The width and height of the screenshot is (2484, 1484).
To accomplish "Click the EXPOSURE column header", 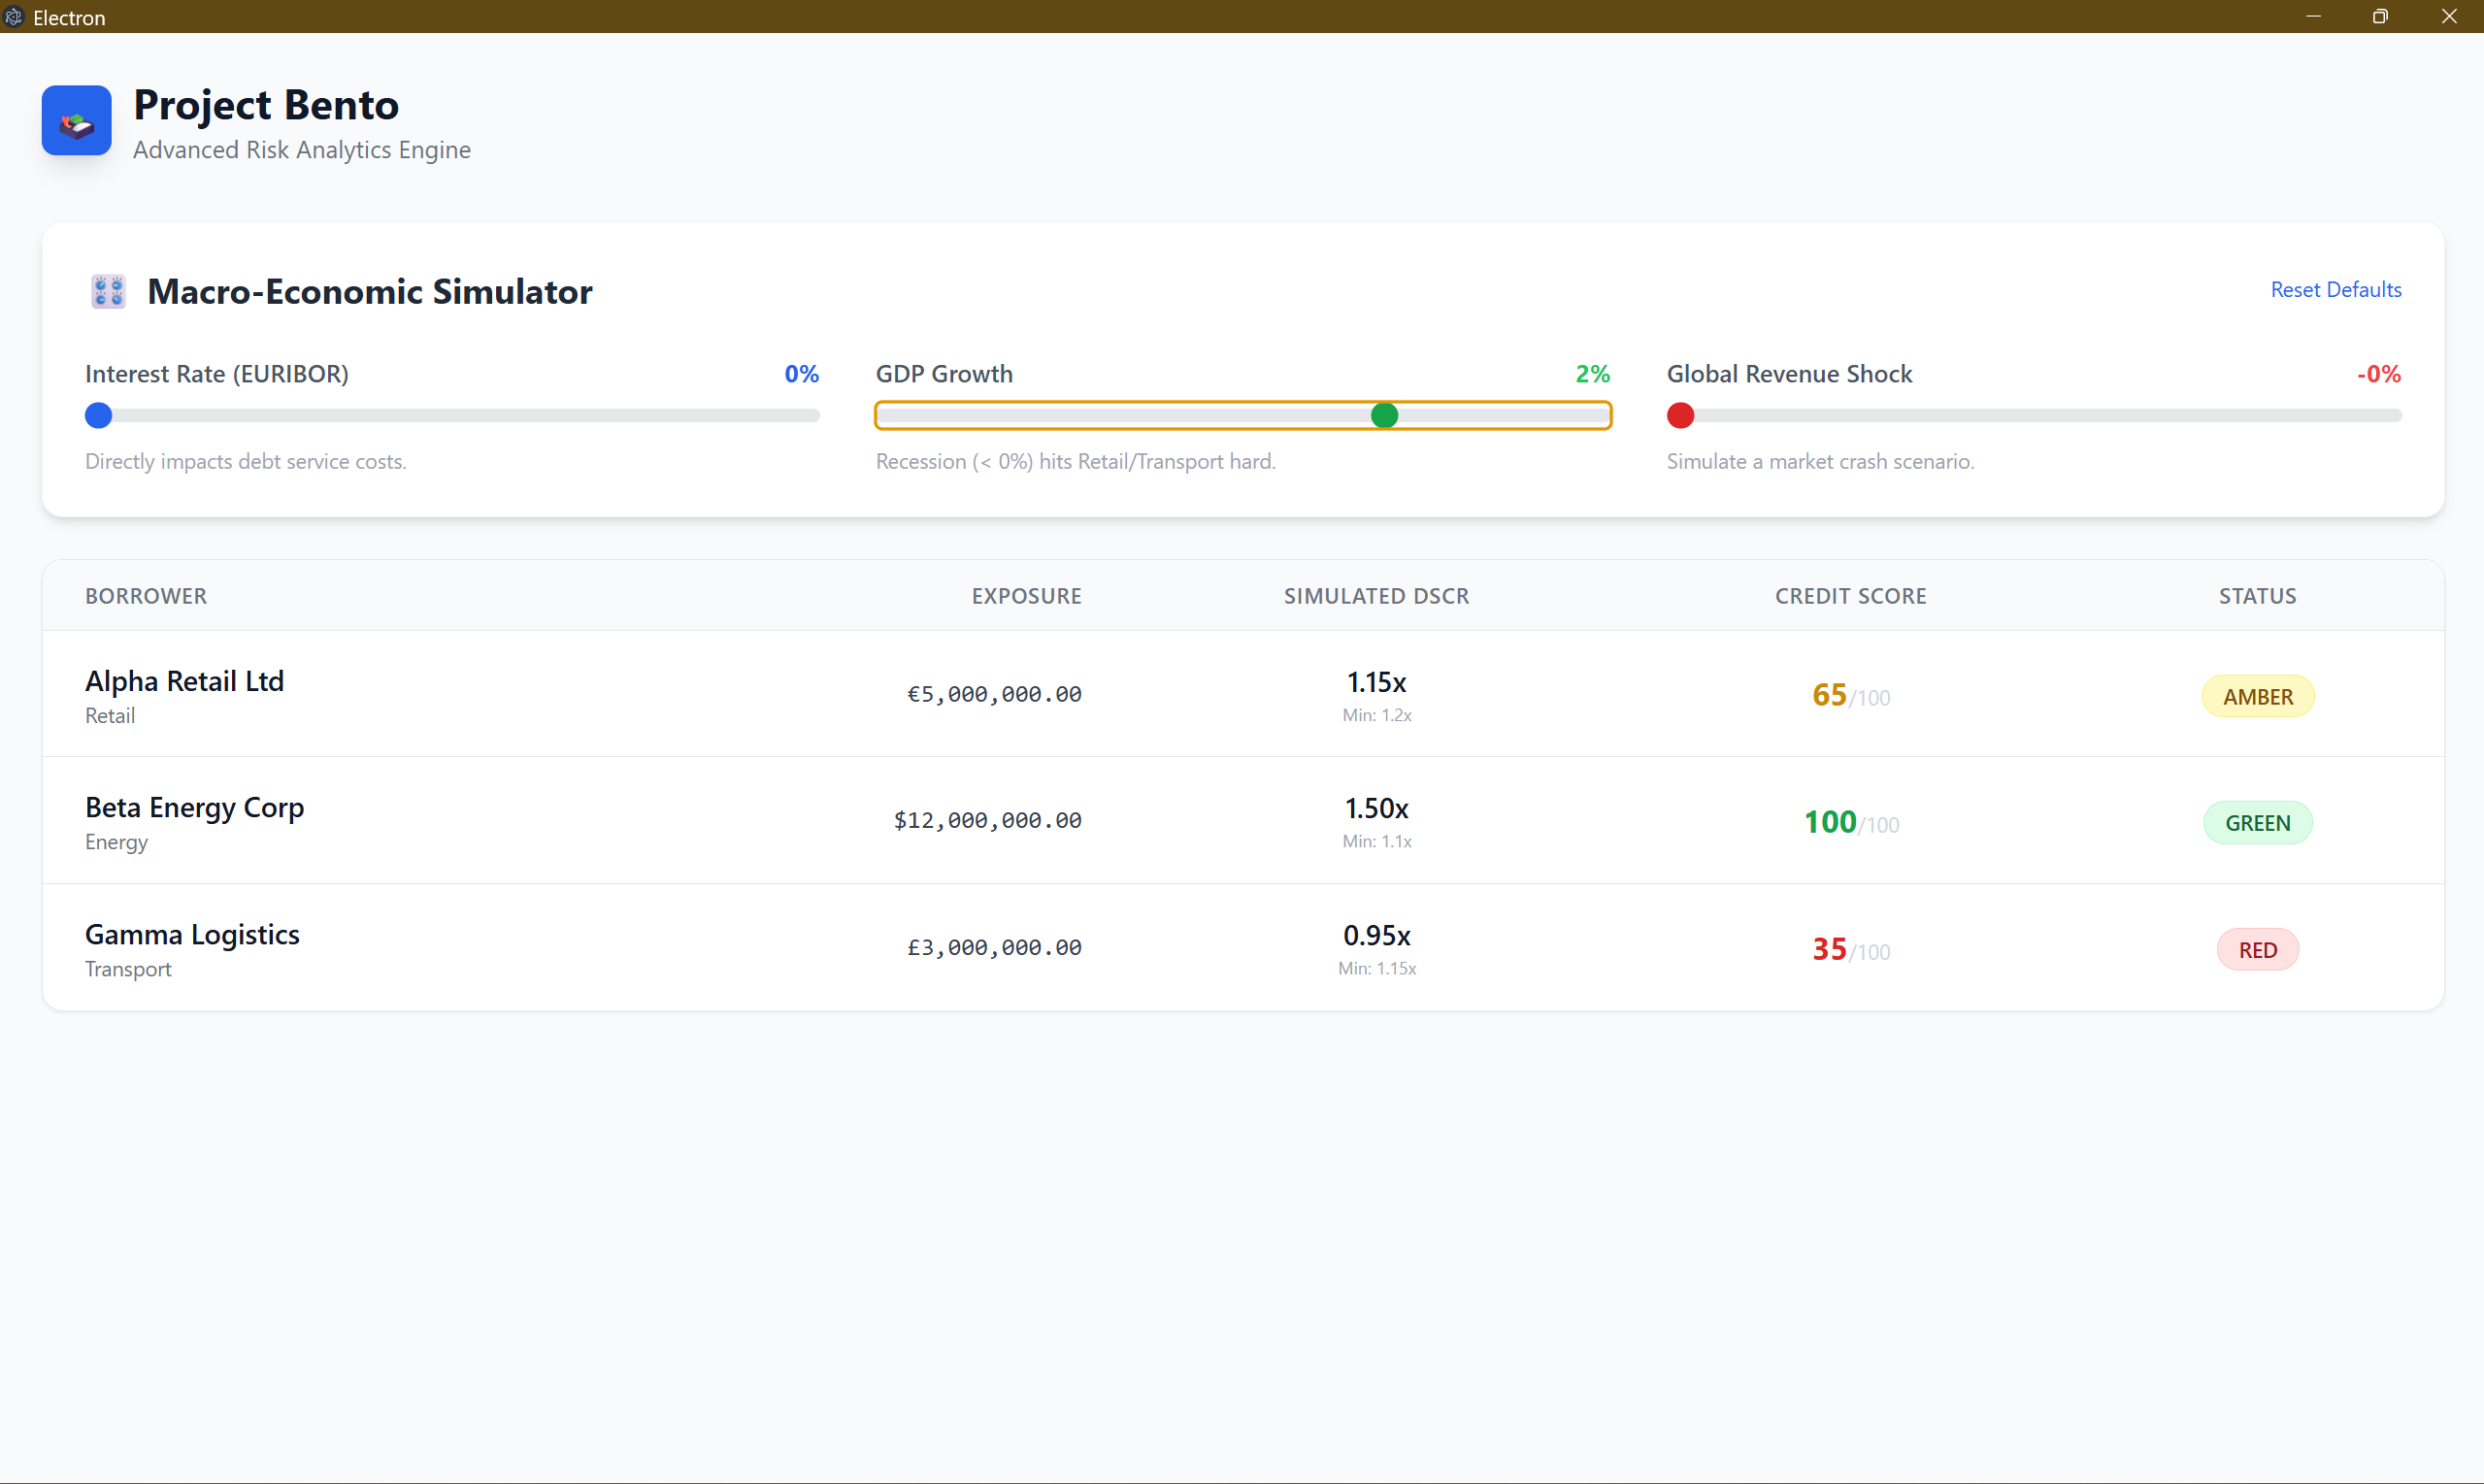I will 1026,596.
